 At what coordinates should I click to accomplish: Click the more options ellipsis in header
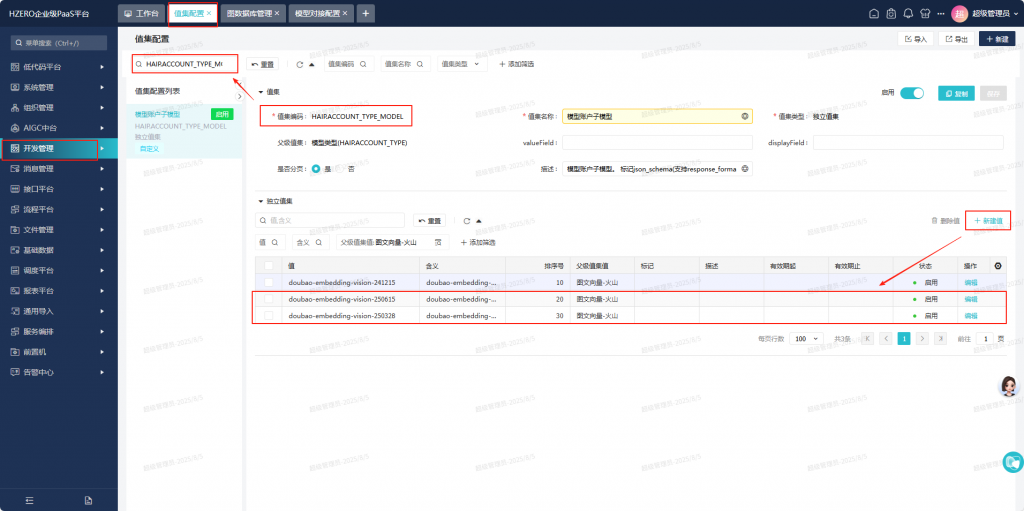pyautogui.click(x=941, y=13)
